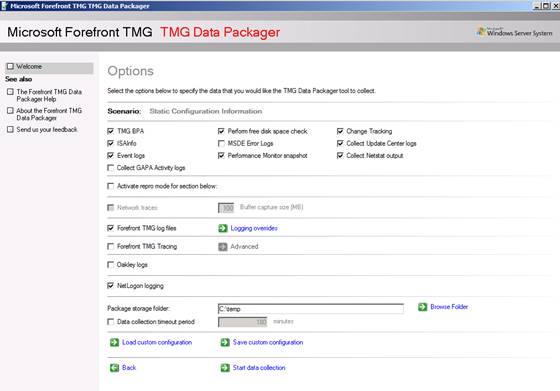
Task: Toggle Perform free disk space check
Action: 221,131
